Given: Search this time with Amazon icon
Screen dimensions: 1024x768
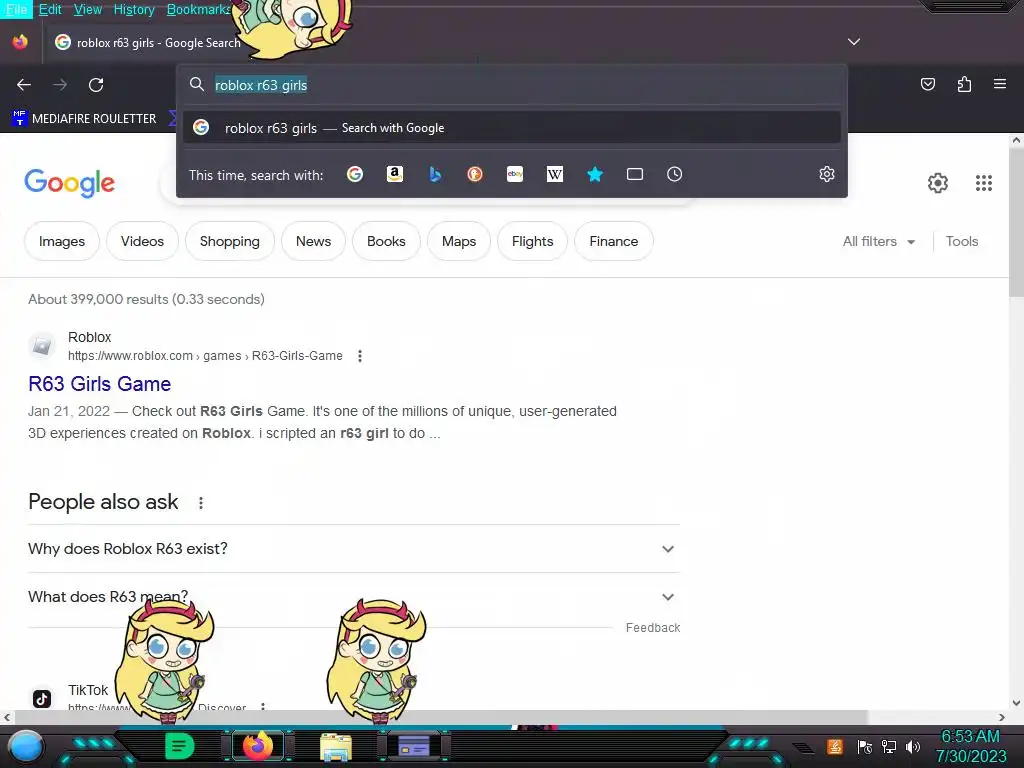Looking at the screenshot, I should point(394,174).
